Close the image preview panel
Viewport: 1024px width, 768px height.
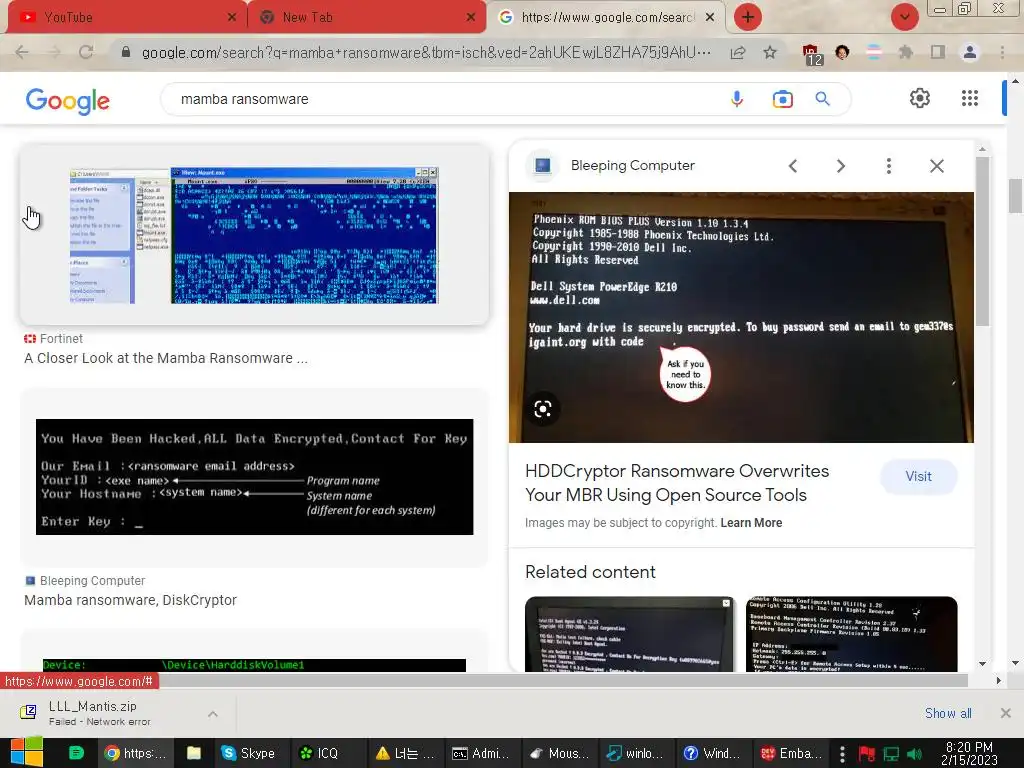936,166
